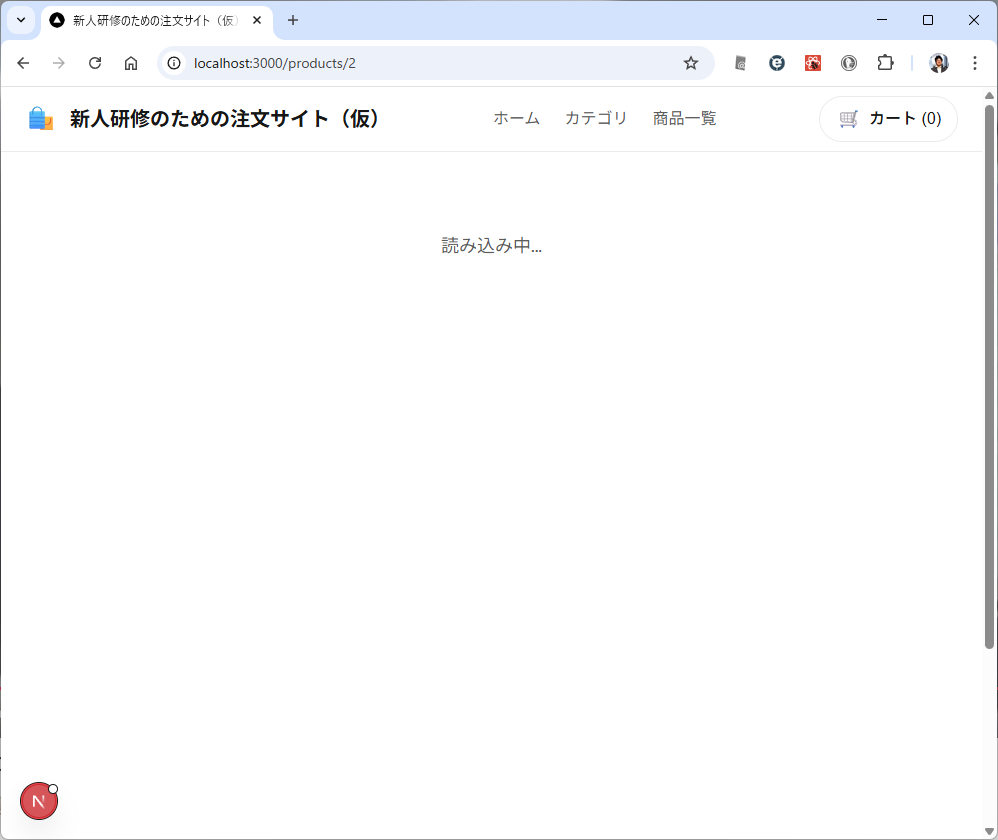998x840 pixels.
Task: Expand the tab search dropdown arrow
Action: click(20, 20)
